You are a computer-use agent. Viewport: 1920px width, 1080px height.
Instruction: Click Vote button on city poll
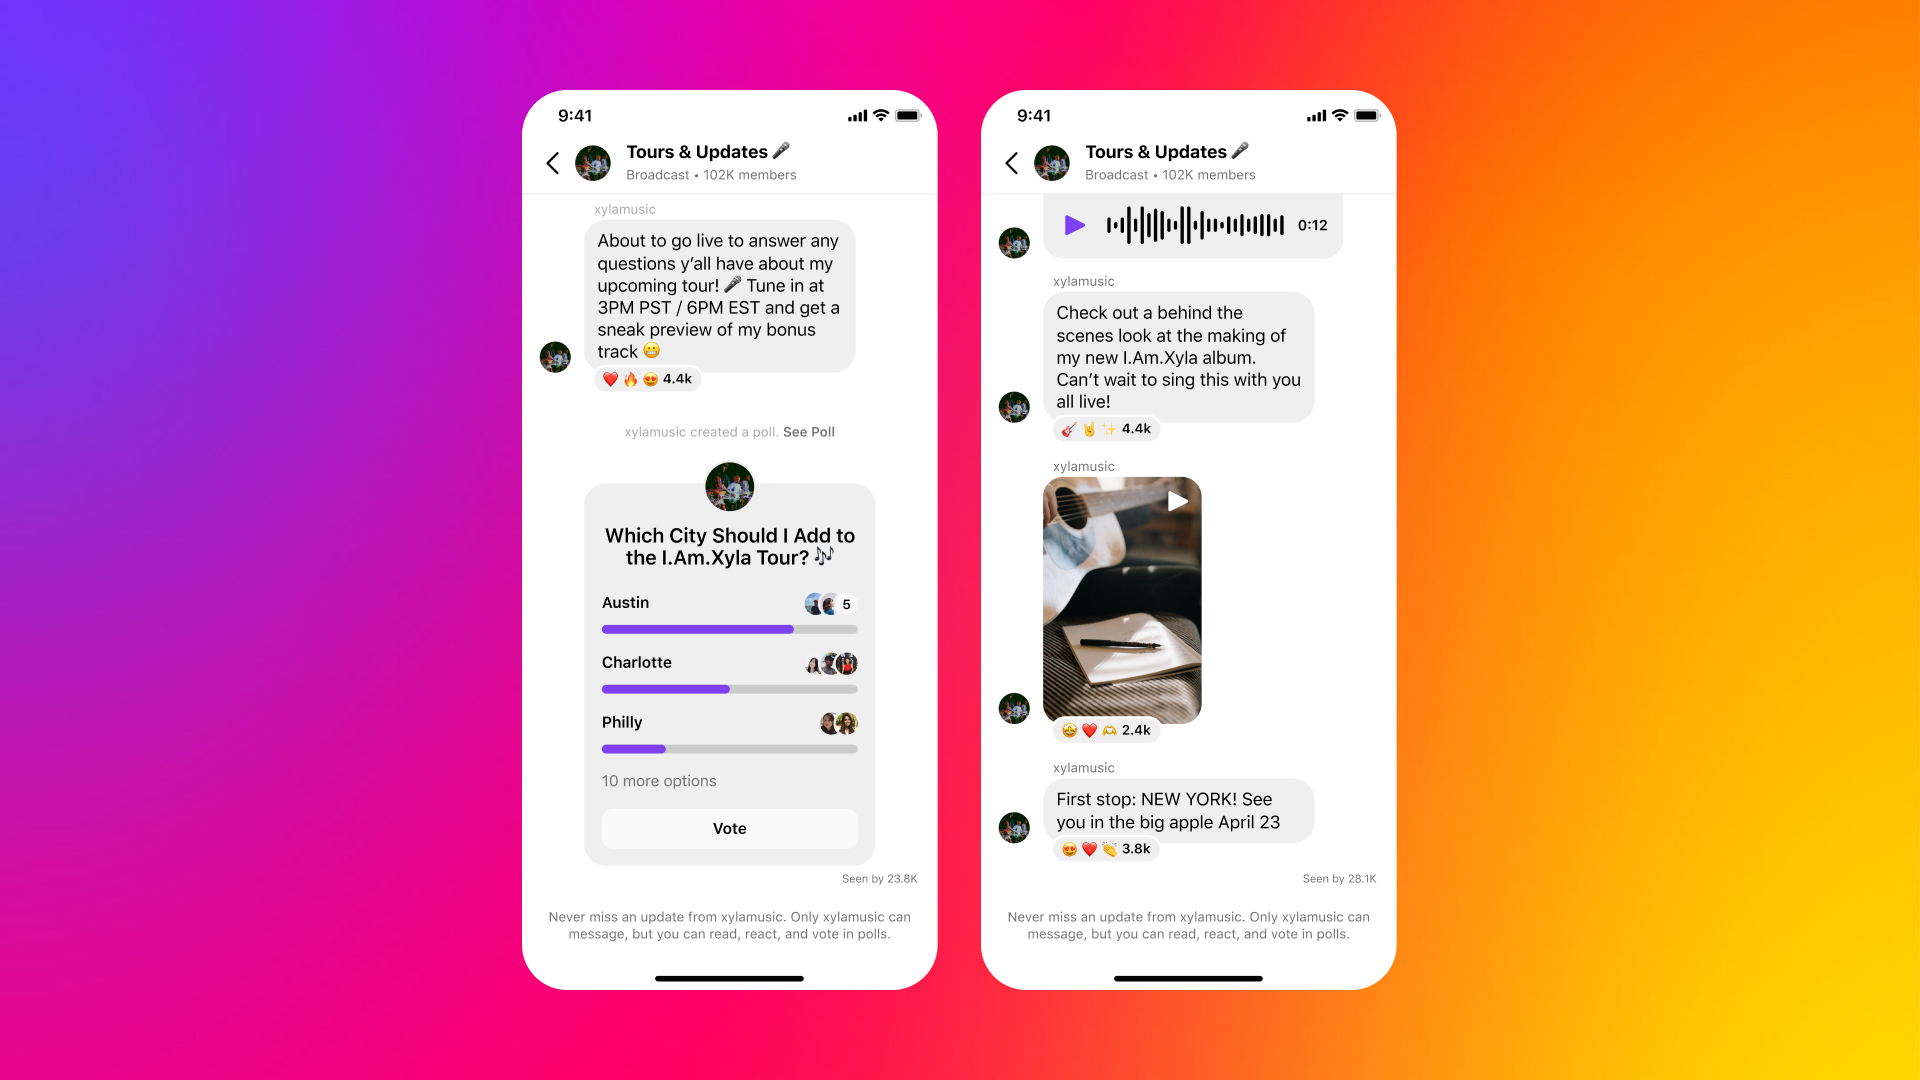coord(727,828)
